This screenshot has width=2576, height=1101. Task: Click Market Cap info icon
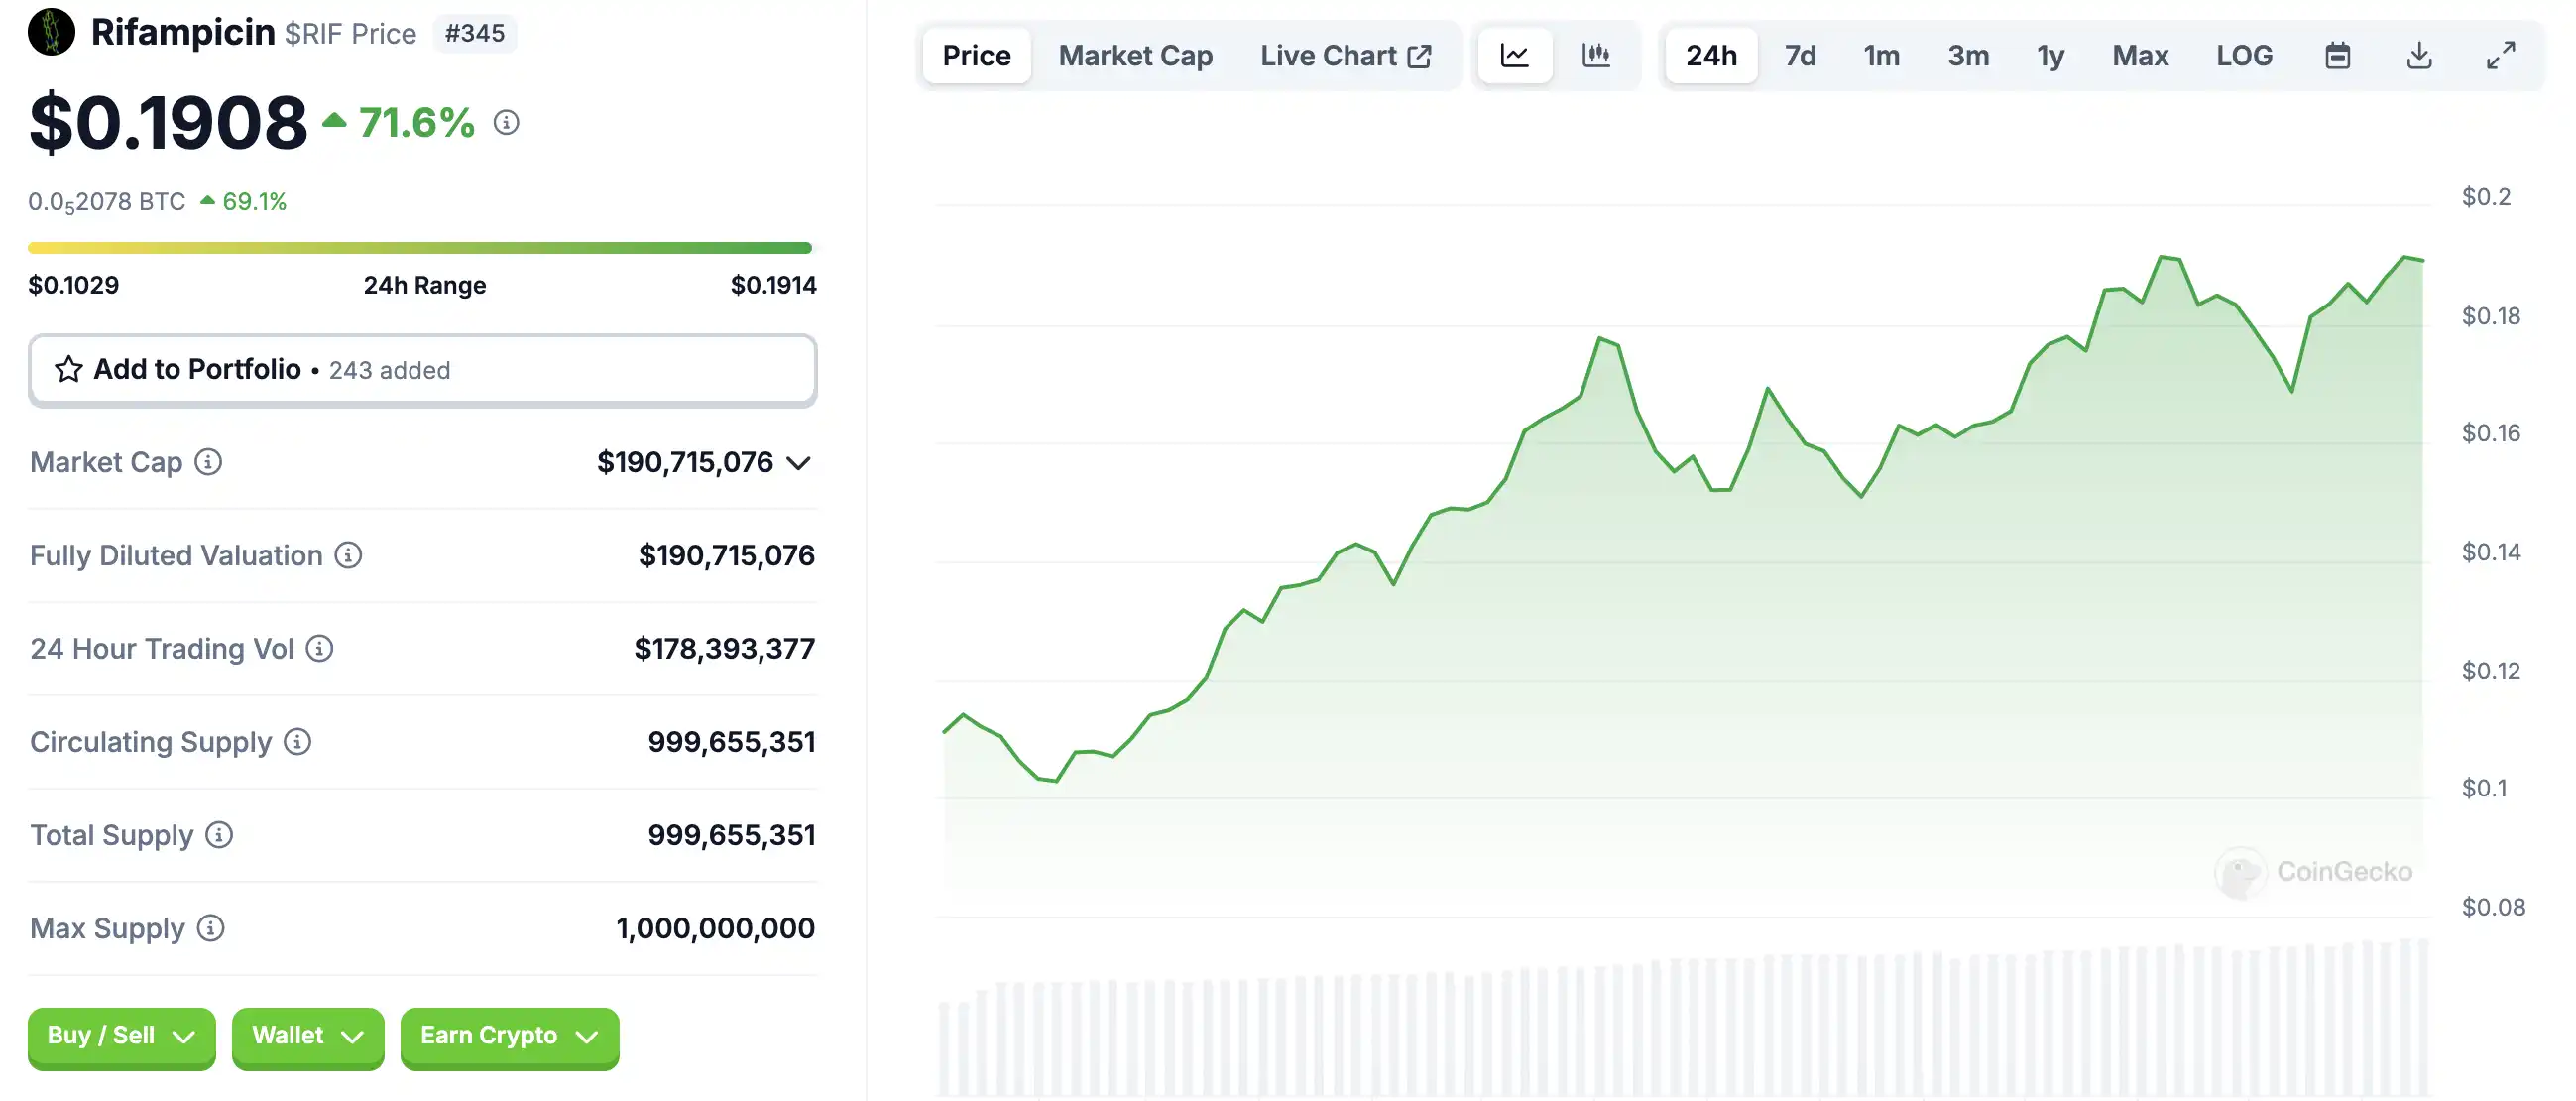pyautogui.click(x=208, y=462)
